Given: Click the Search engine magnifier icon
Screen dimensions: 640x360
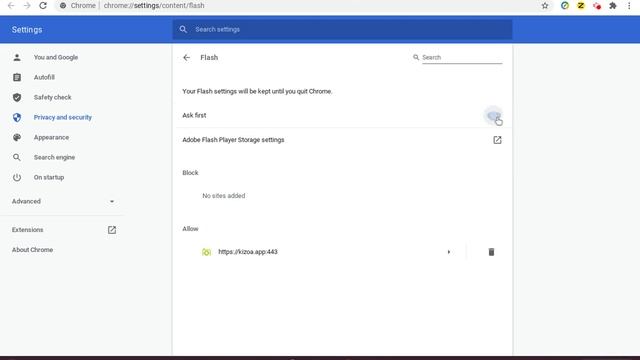Looking at the screenshot, I should pyautogui.click(x=17, y=157).
